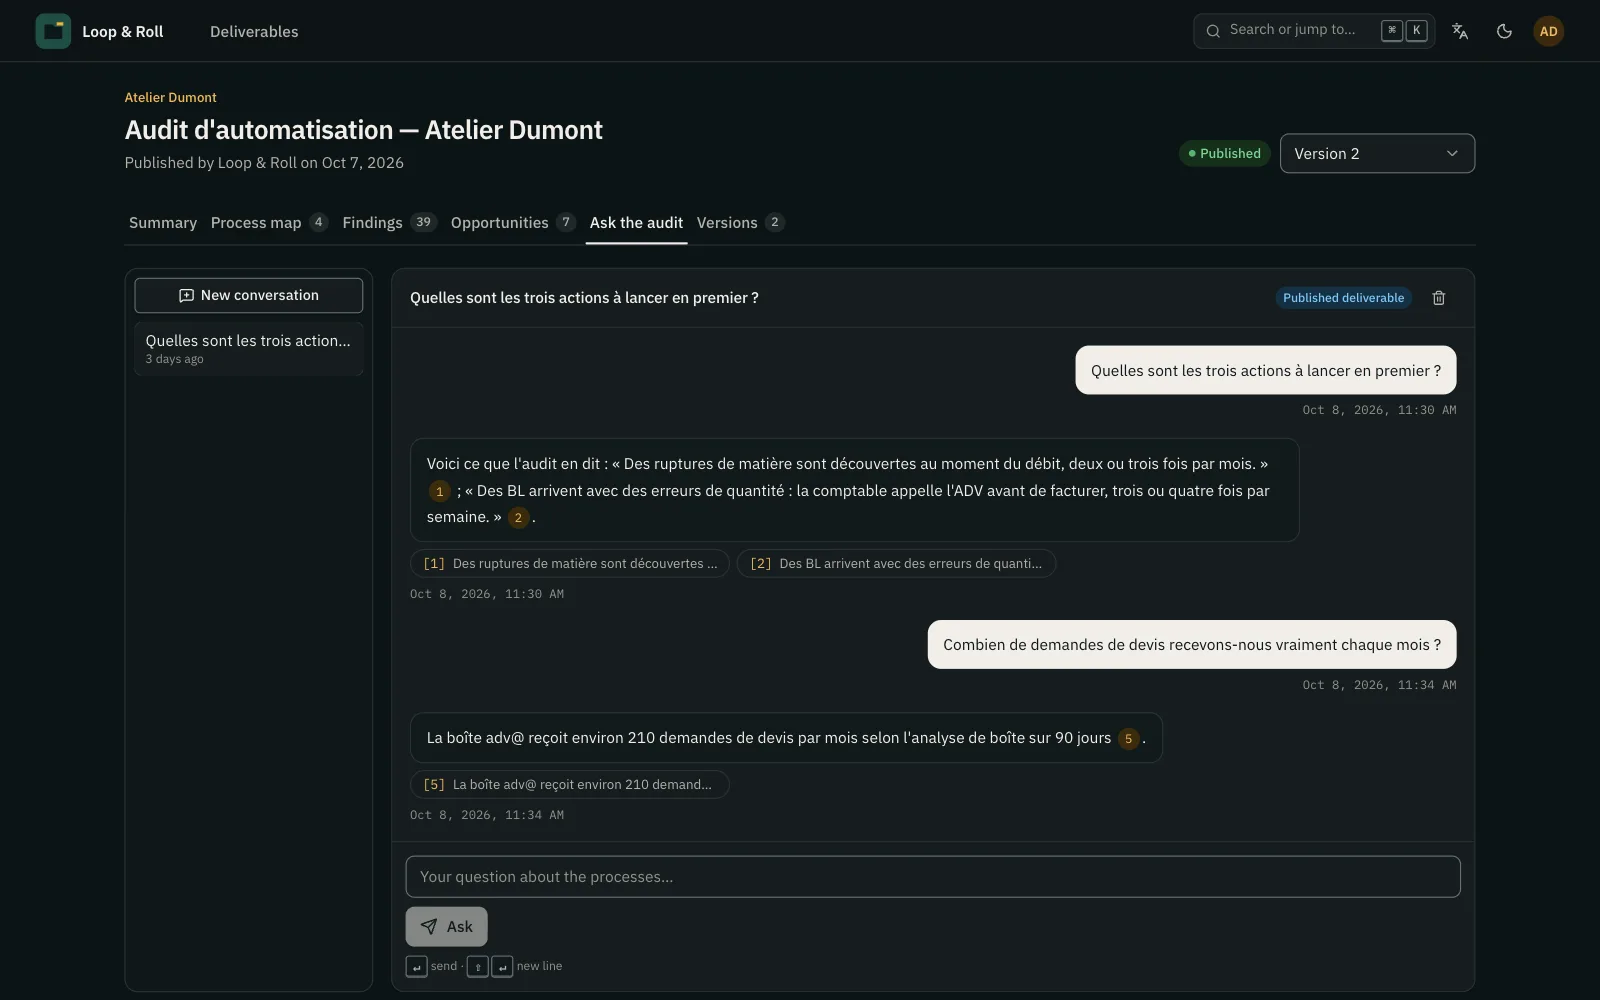Click the search magnifier icon
The height and width of the screenshot is (1000, 1600).
(x=1213, y=31)
